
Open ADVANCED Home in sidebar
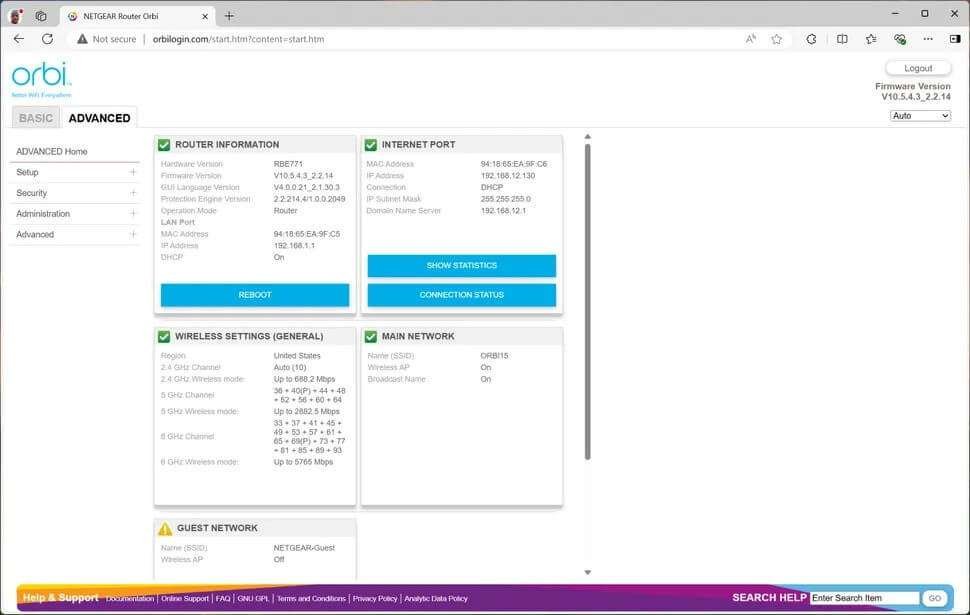coord(51,151)
